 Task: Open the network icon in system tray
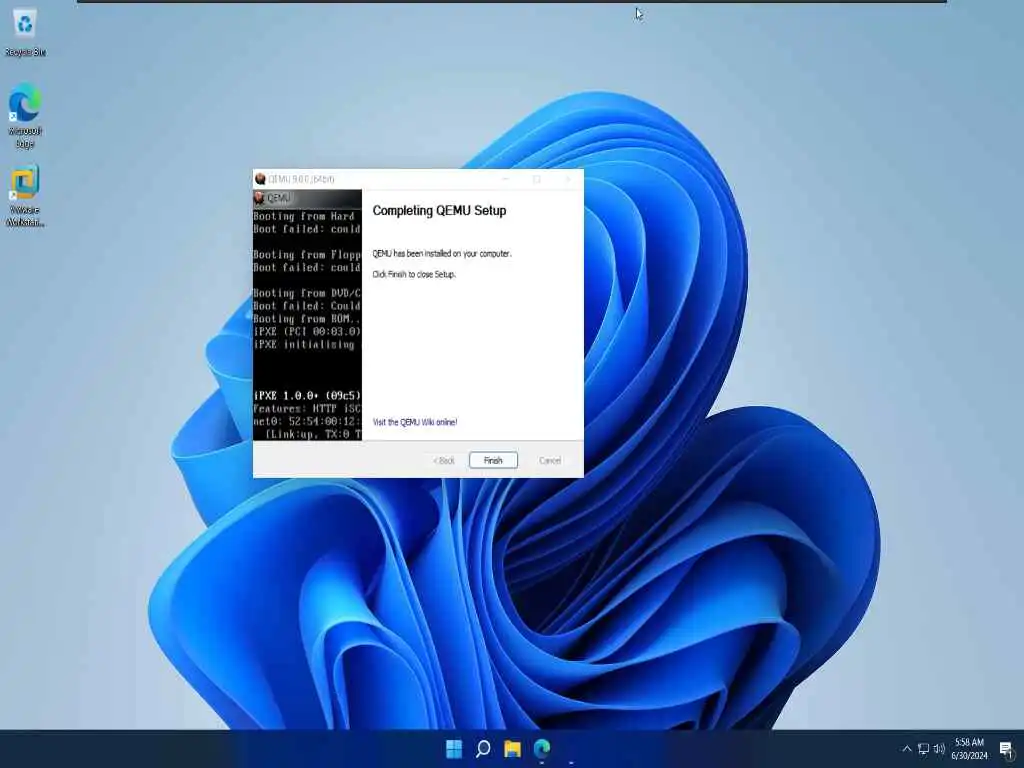point(923,749)
